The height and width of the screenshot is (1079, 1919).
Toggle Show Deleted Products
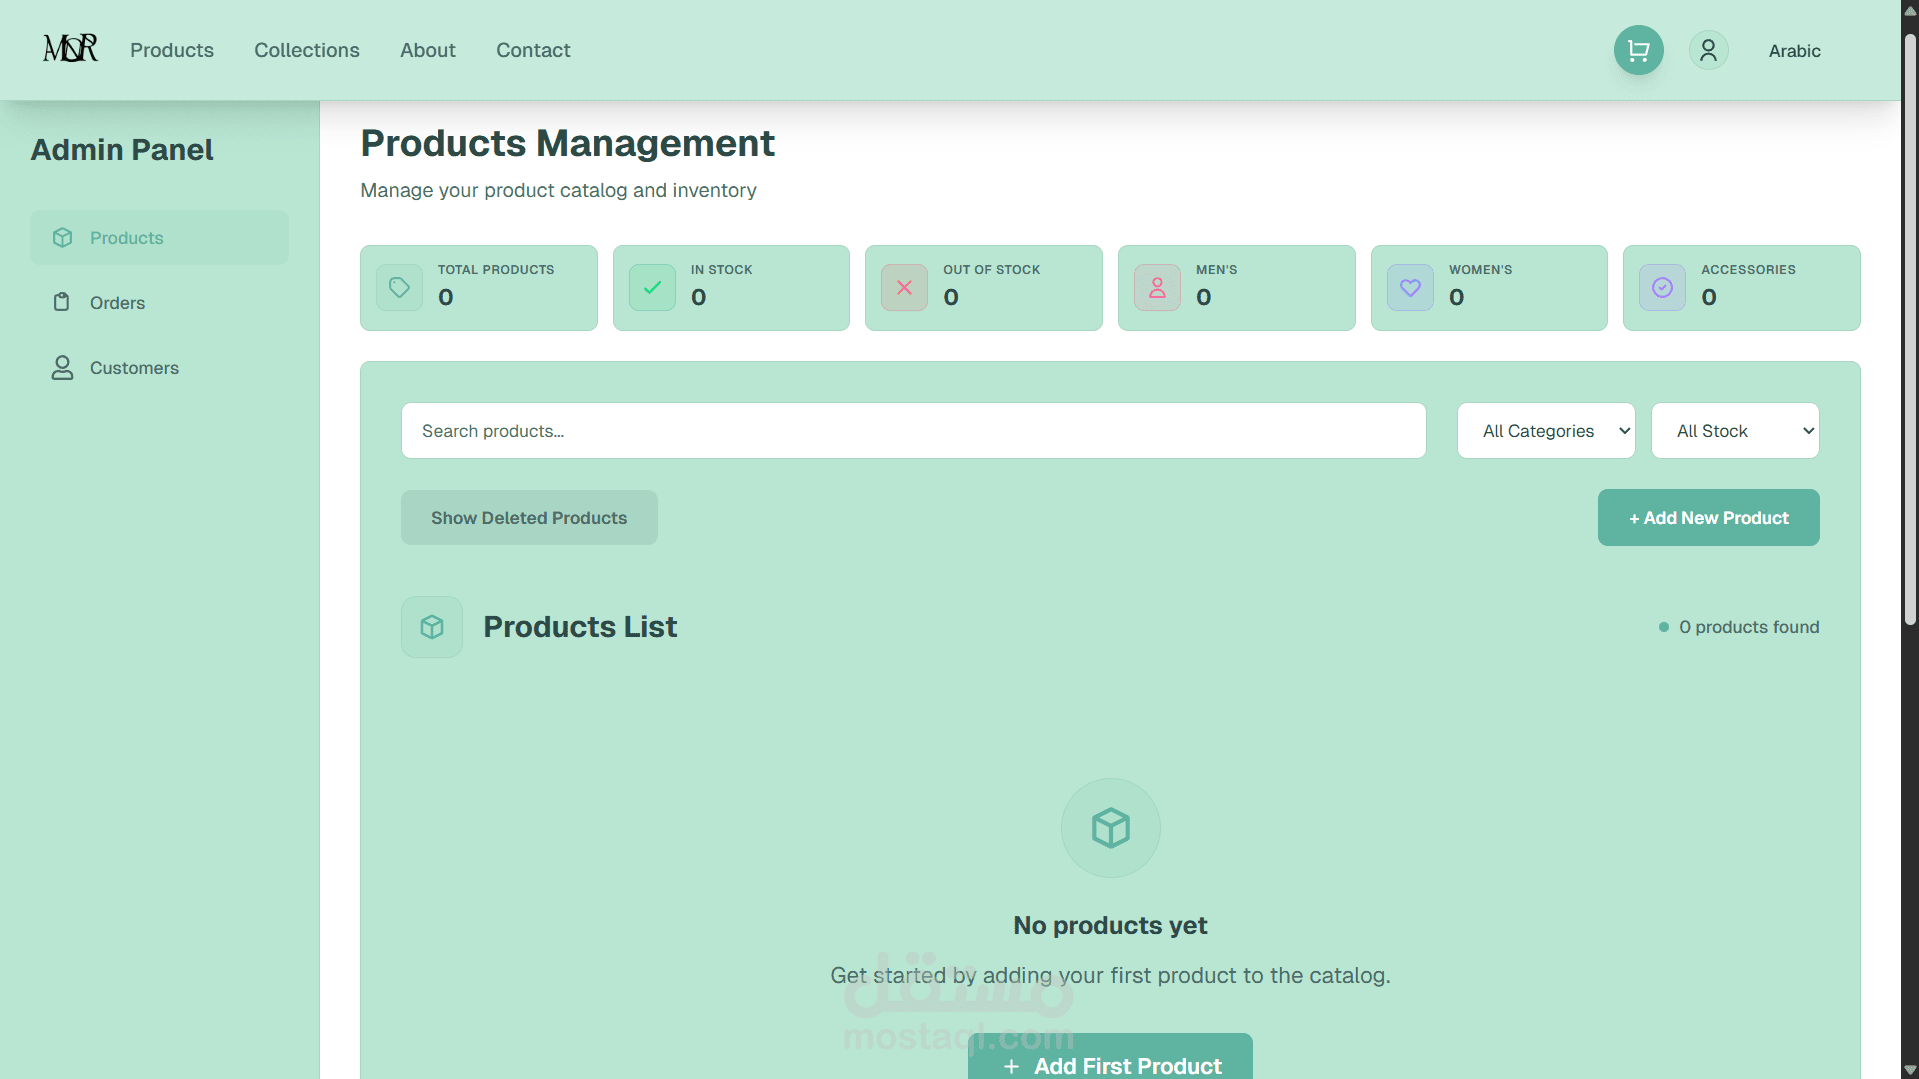coord(529,518)
